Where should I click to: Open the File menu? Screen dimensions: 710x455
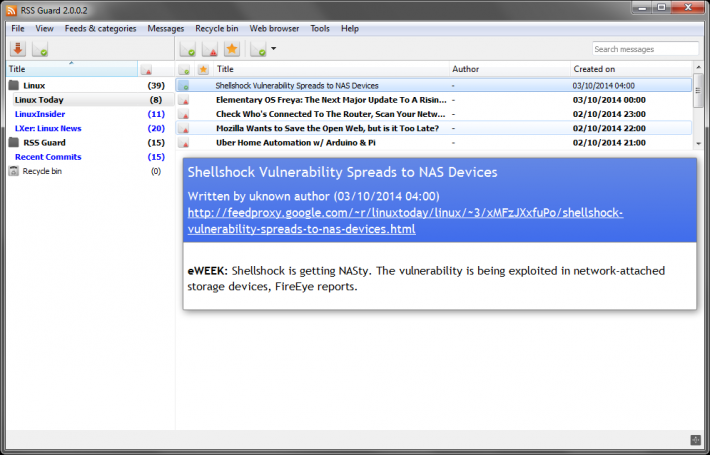[18, 29]
